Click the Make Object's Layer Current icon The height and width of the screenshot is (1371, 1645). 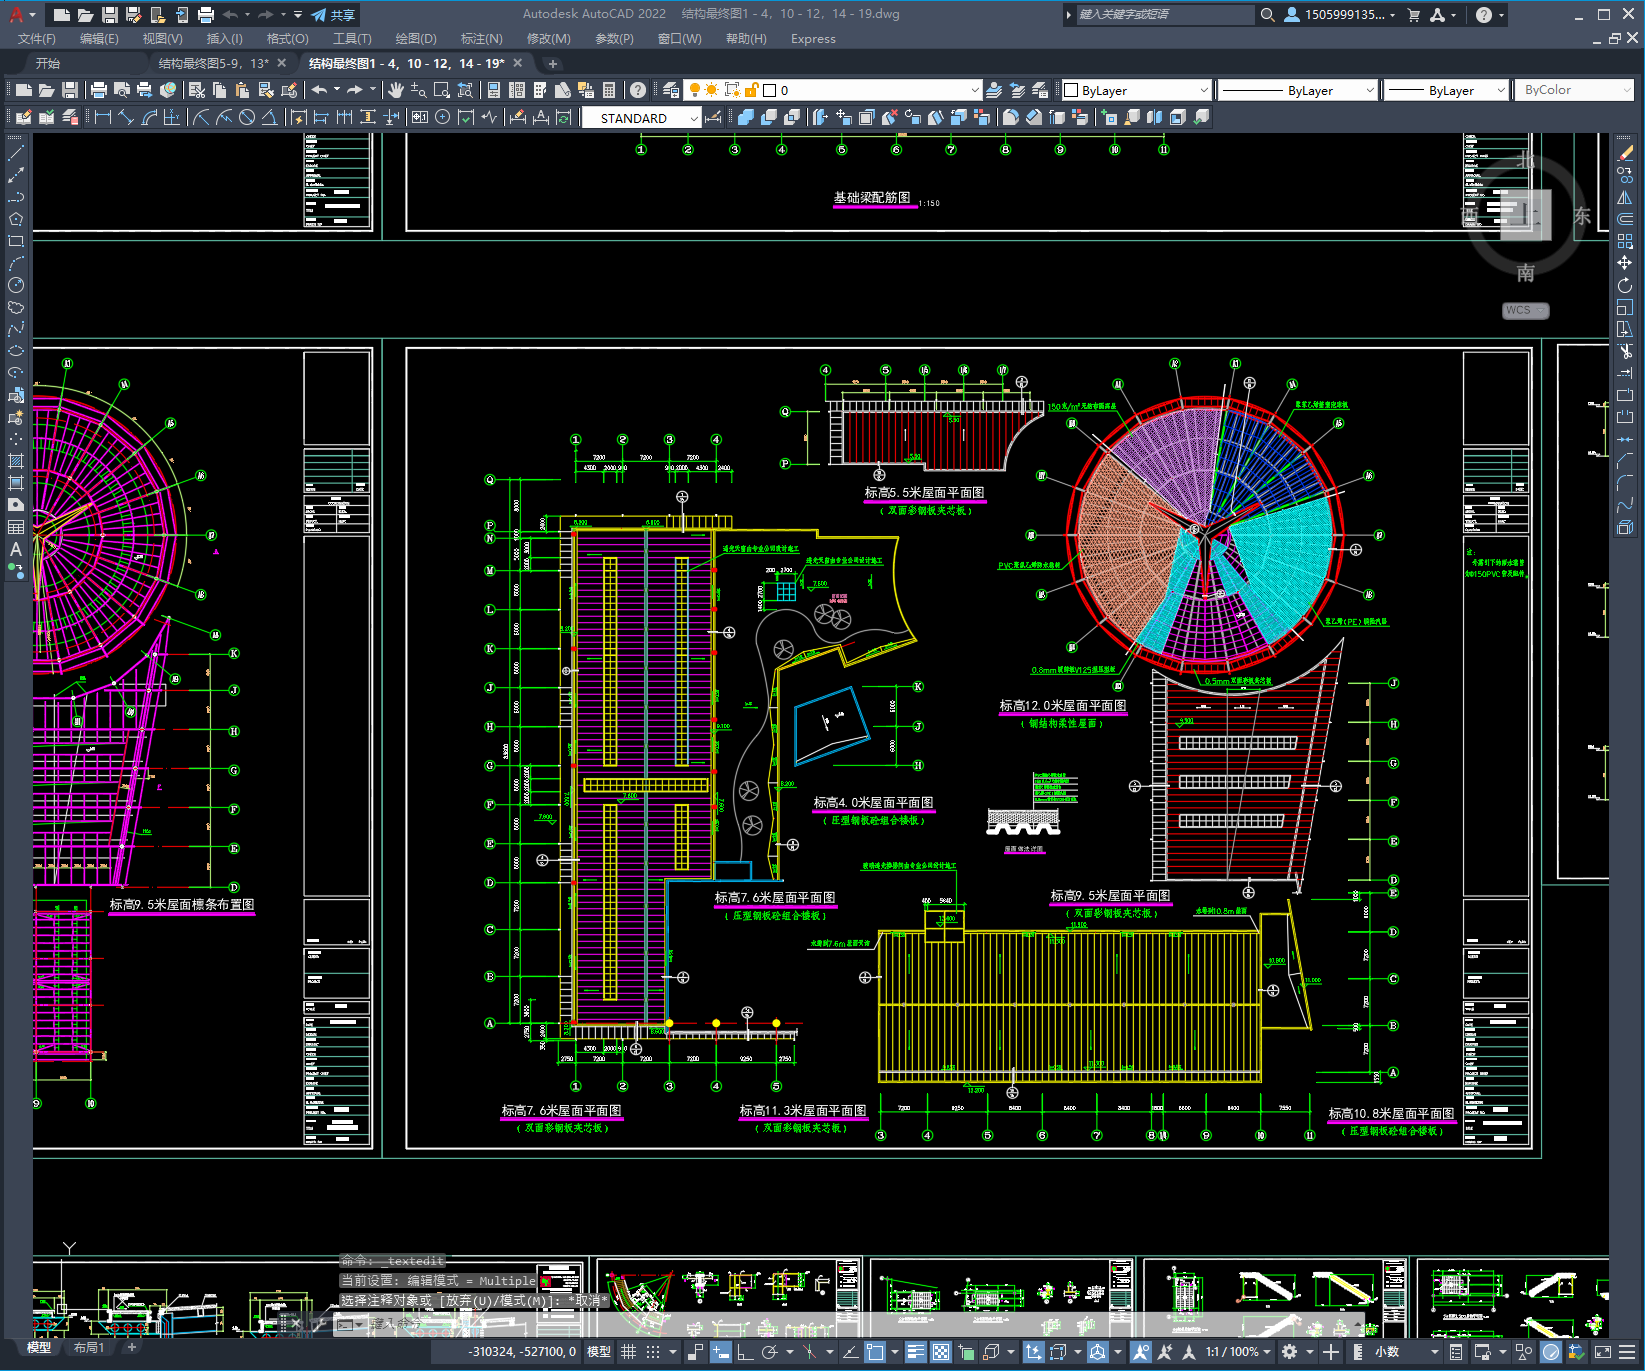[994, 90]
